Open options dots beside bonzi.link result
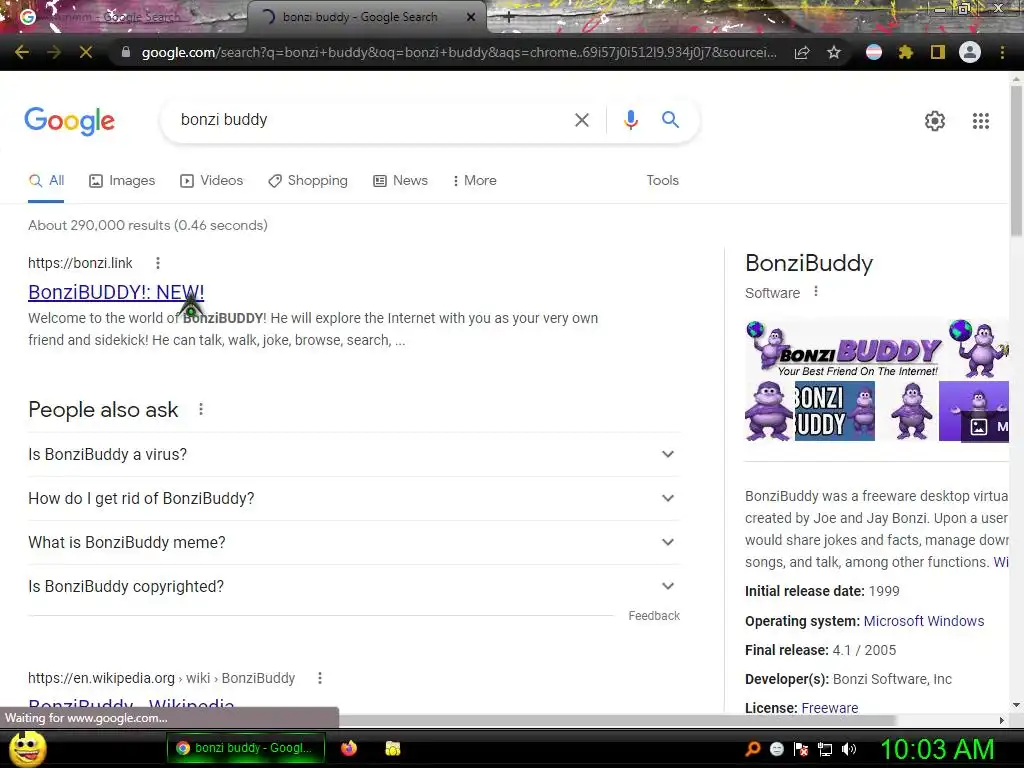1024x768 pixels. click(x=157, y=263)
